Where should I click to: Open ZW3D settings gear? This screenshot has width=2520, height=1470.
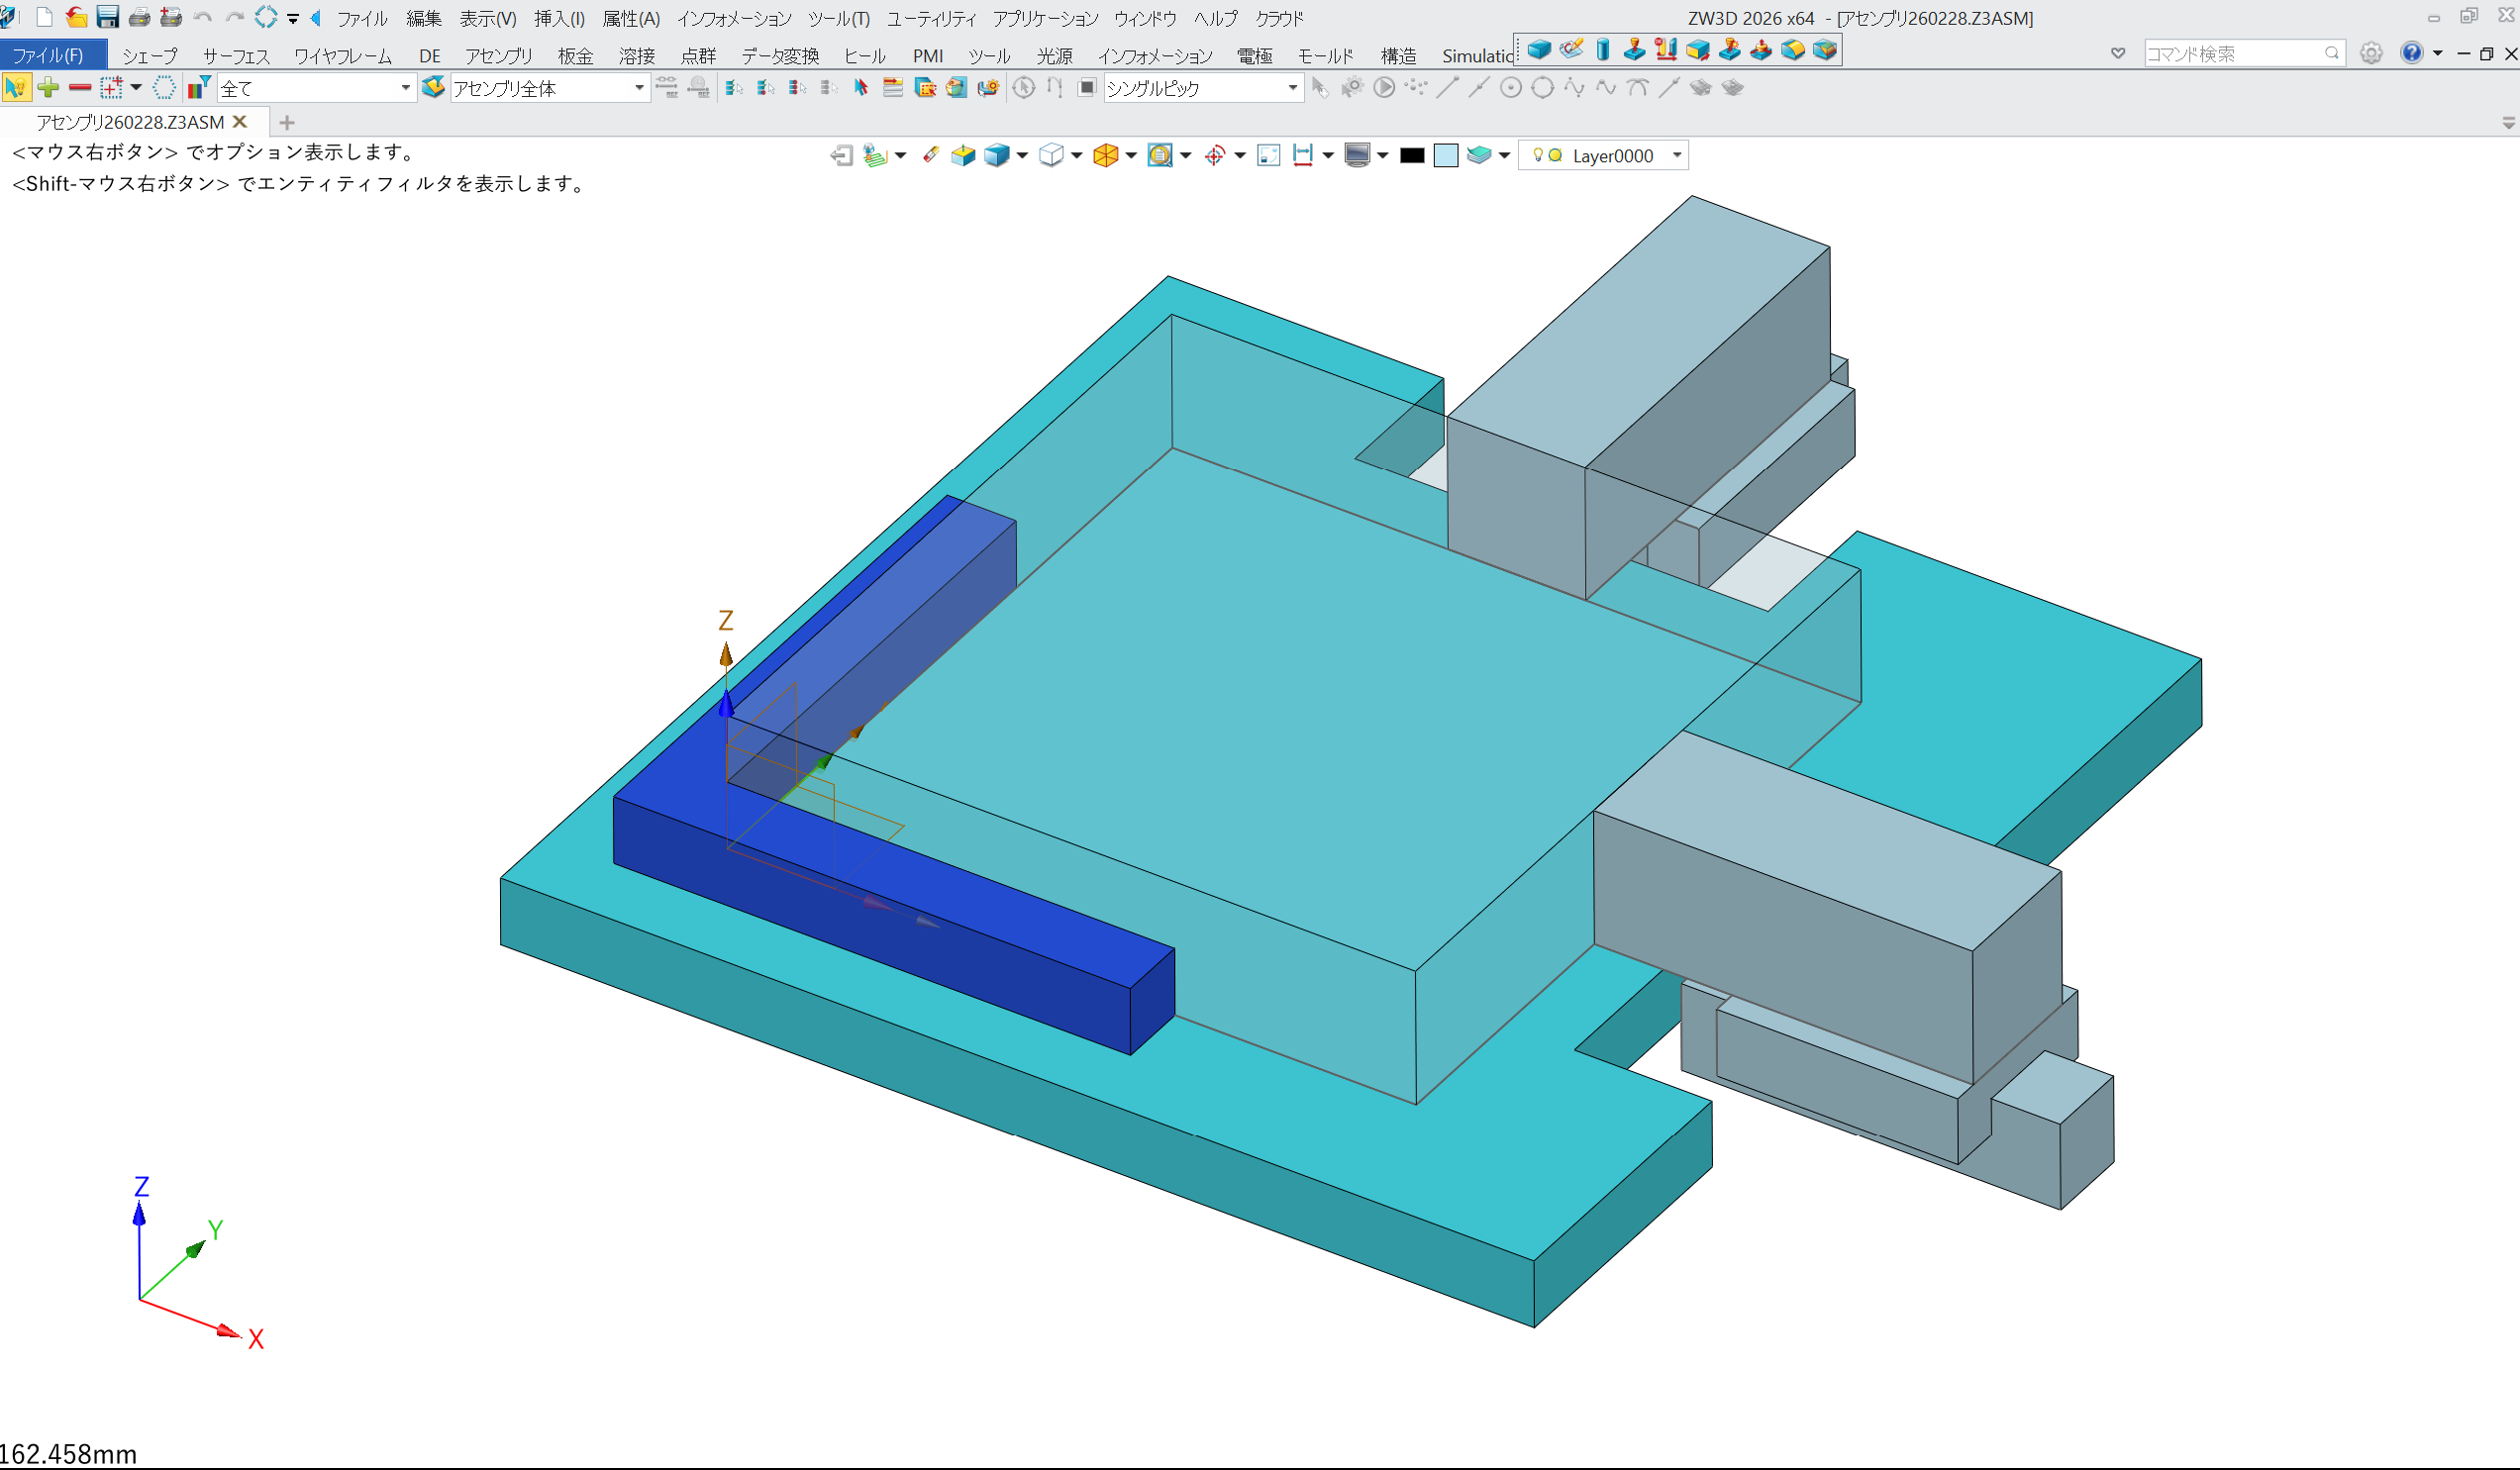2370,53
